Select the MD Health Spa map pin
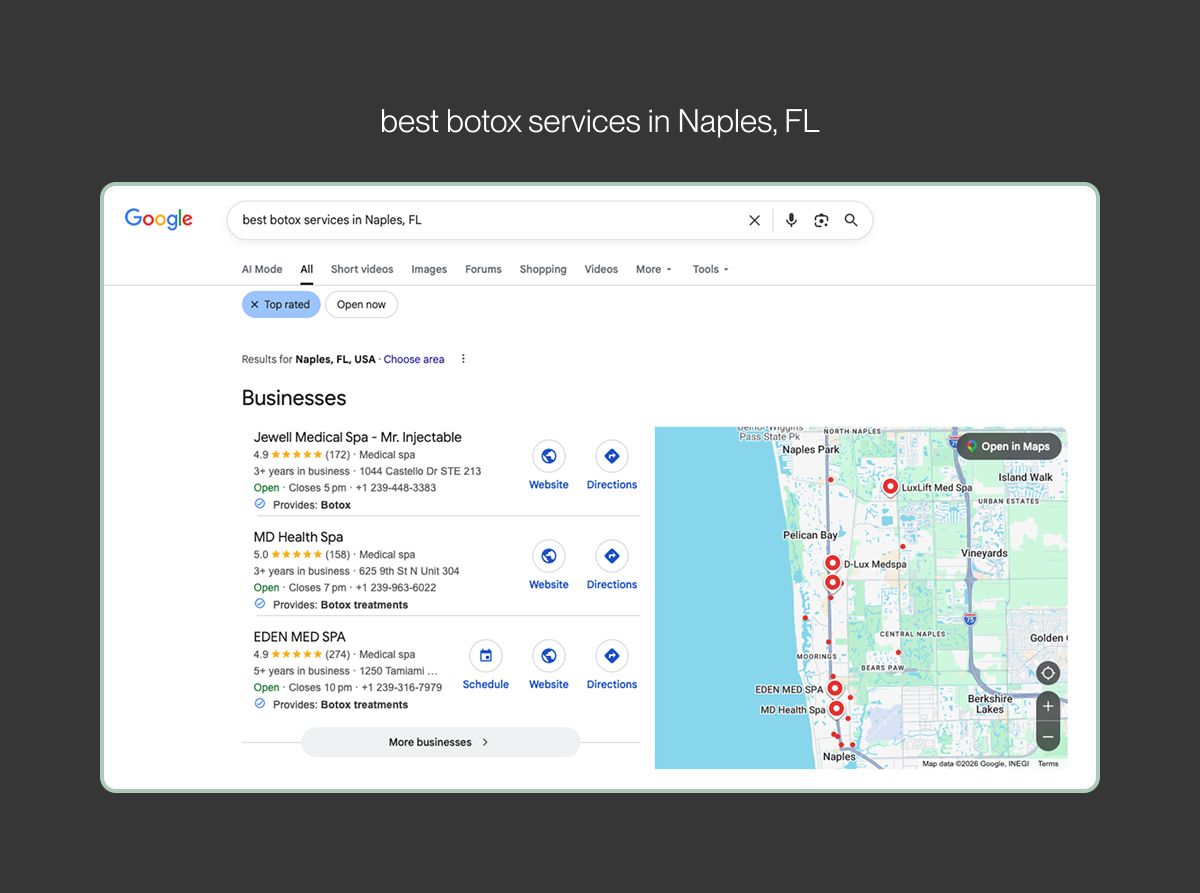 coord(836,709)
